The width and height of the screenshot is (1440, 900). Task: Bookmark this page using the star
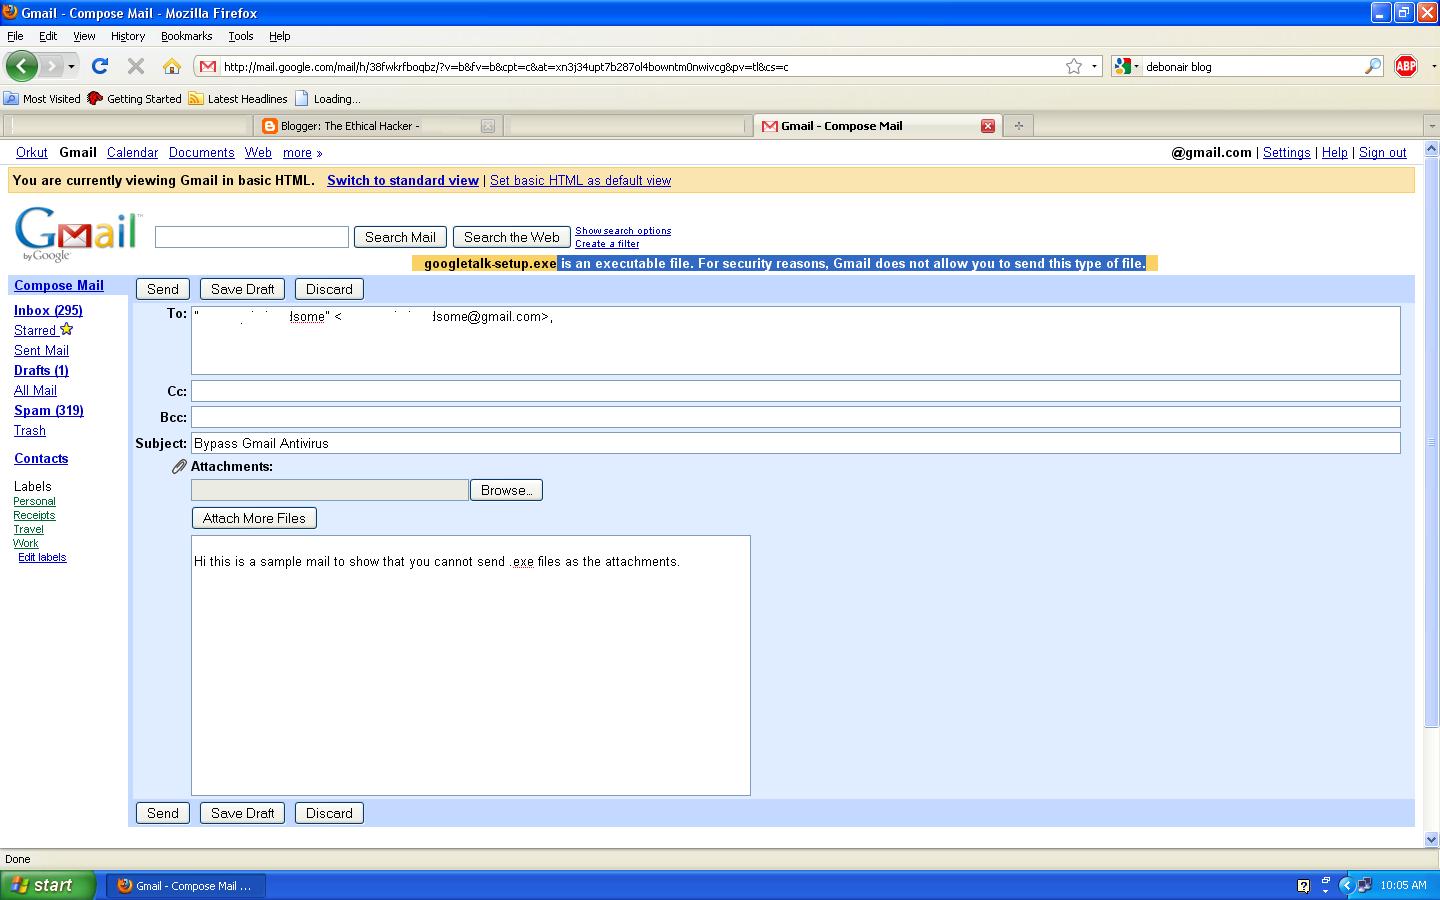coord(1075,65)
